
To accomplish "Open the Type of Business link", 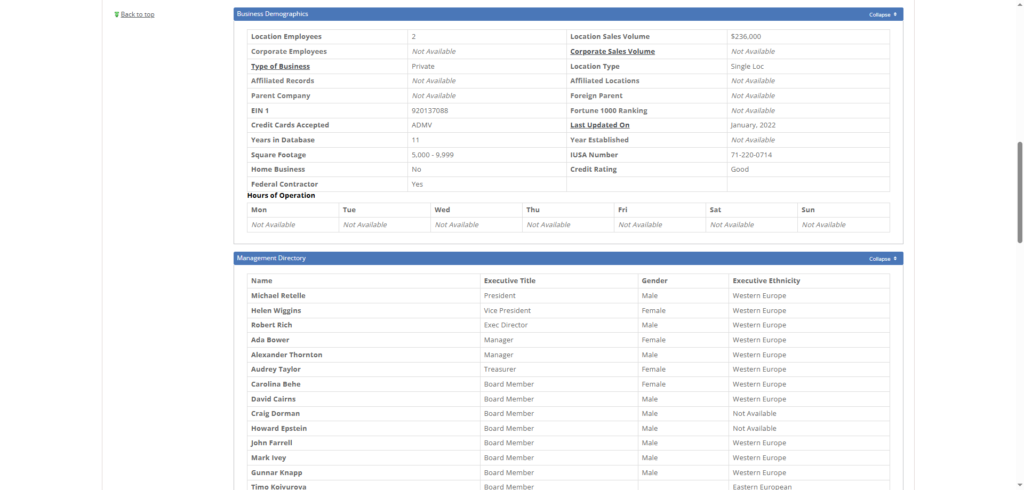I will (x=280, y=66).
